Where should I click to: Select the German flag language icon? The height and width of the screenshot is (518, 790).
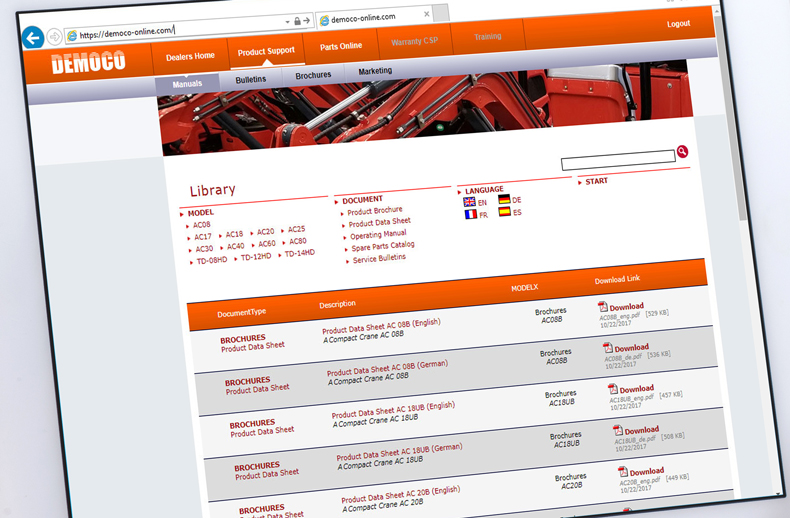tap(504, 199)
